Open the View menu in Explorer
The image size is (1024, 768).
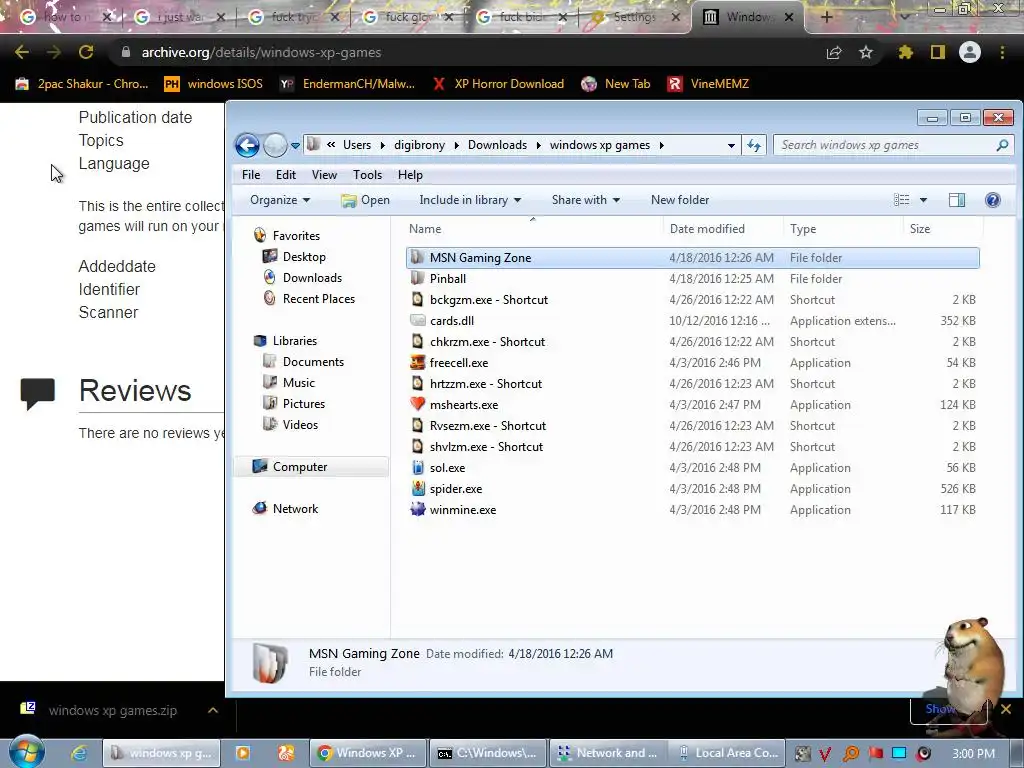(x=324, y=174)
